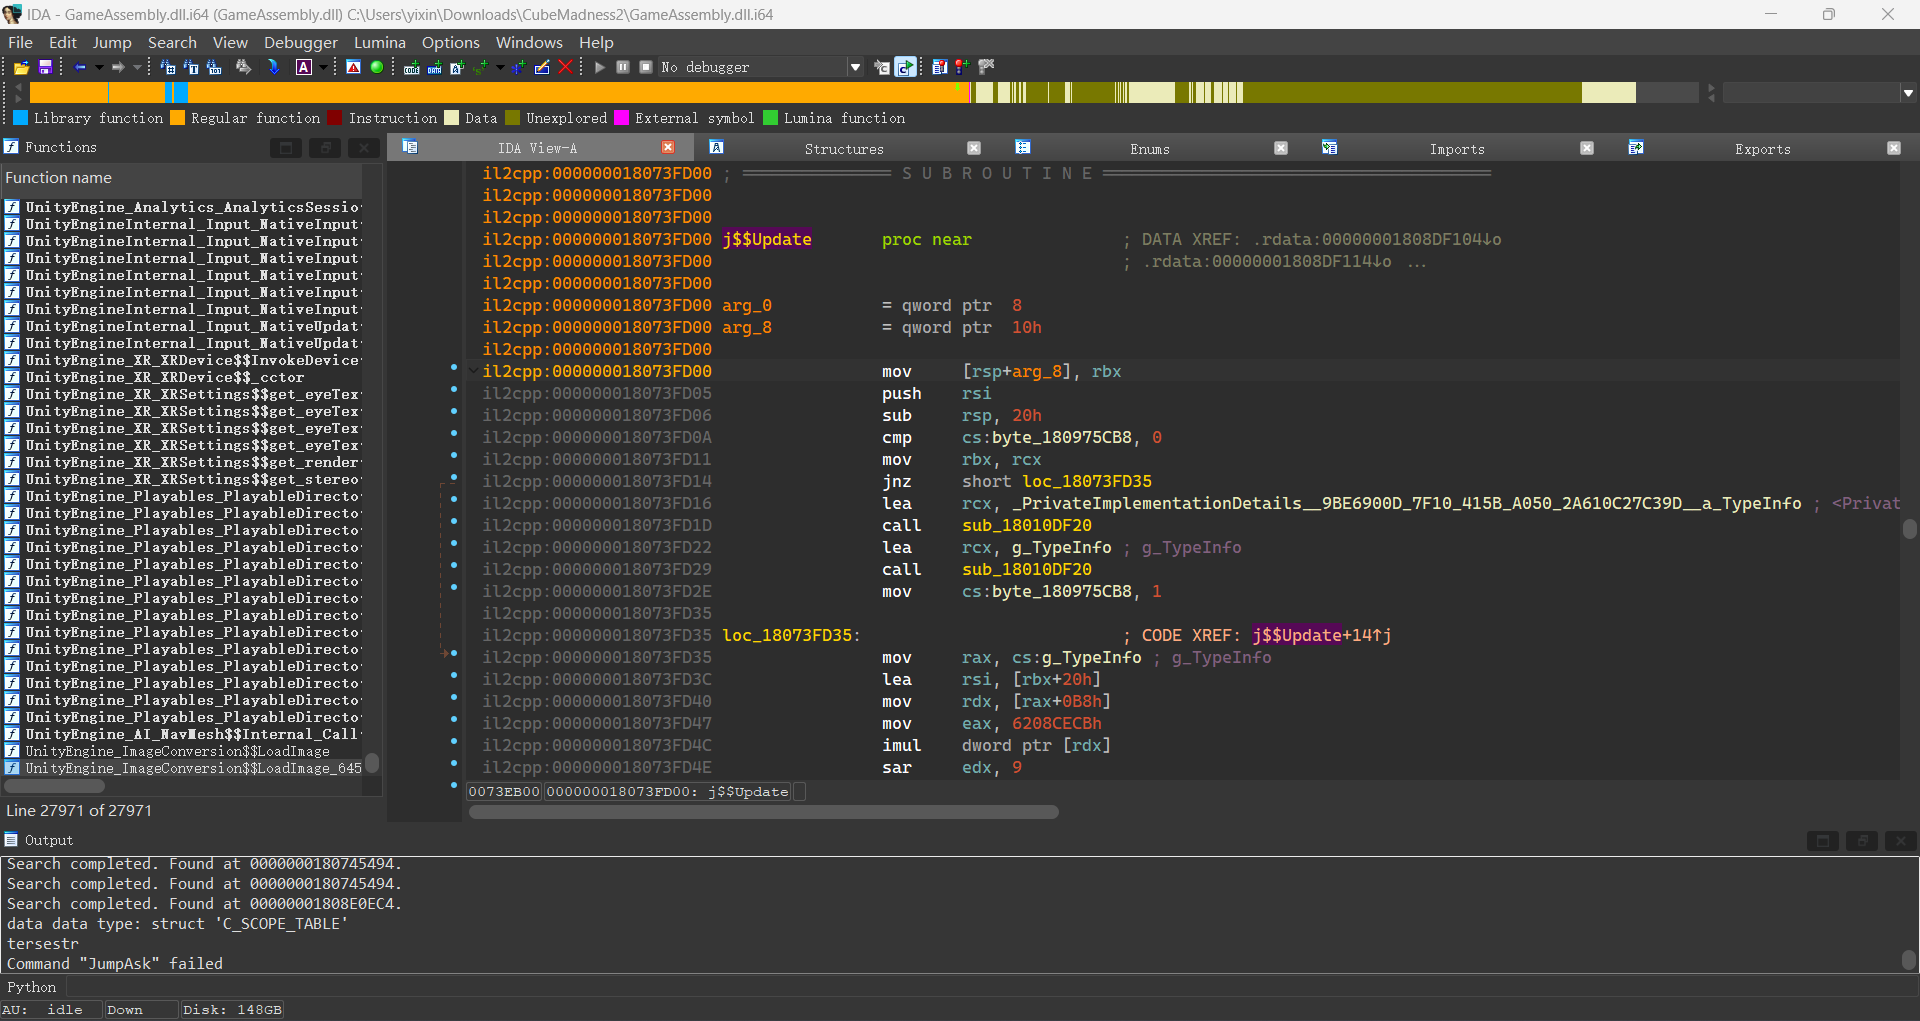Click the Python command-line language button
This screenshot has width=1920, height=1021.
pos(32,987)
